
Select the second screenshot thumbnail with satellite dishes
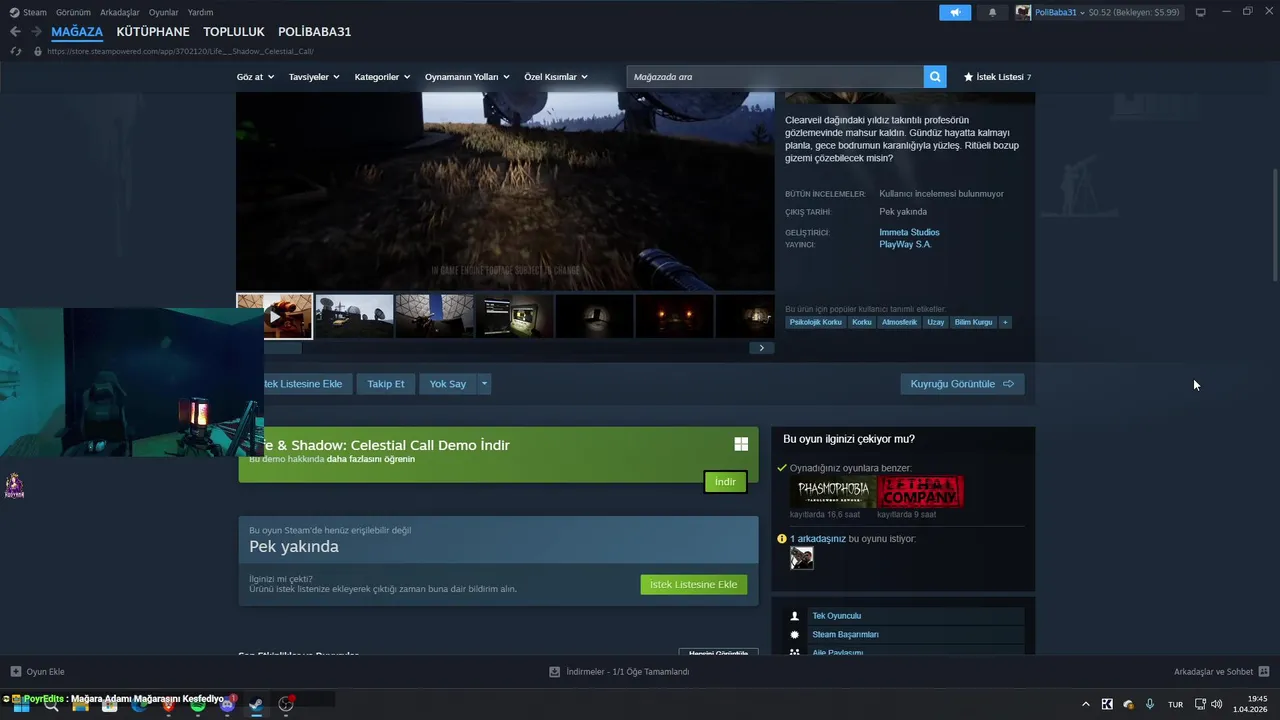tap(354, 316)
